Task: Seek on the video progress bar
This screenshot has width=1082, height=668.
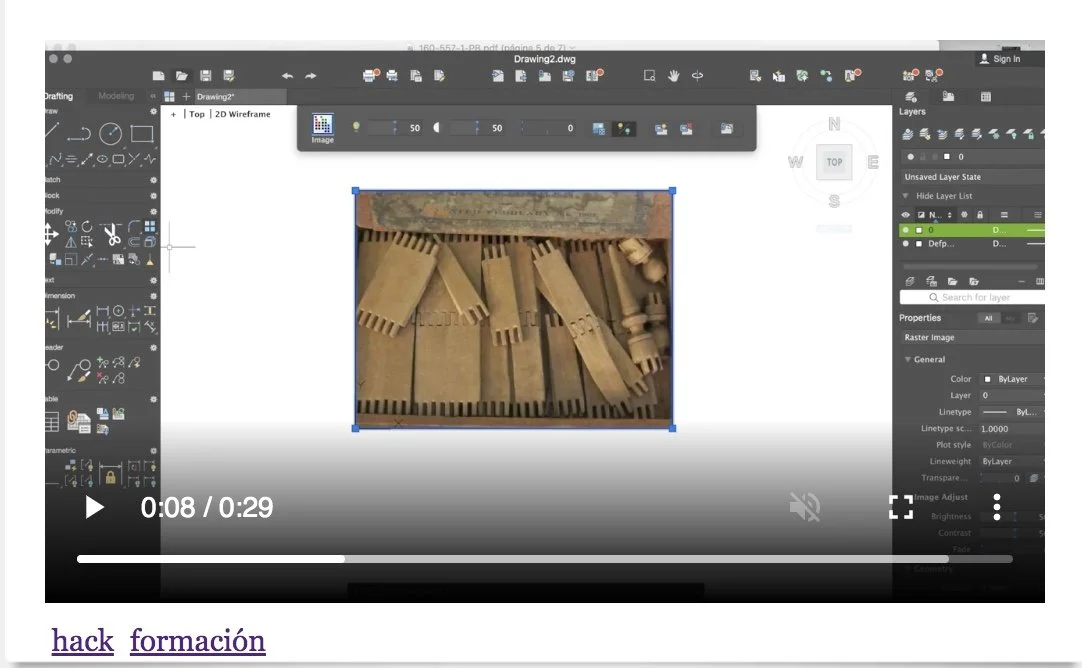Action: click(544, 559)
